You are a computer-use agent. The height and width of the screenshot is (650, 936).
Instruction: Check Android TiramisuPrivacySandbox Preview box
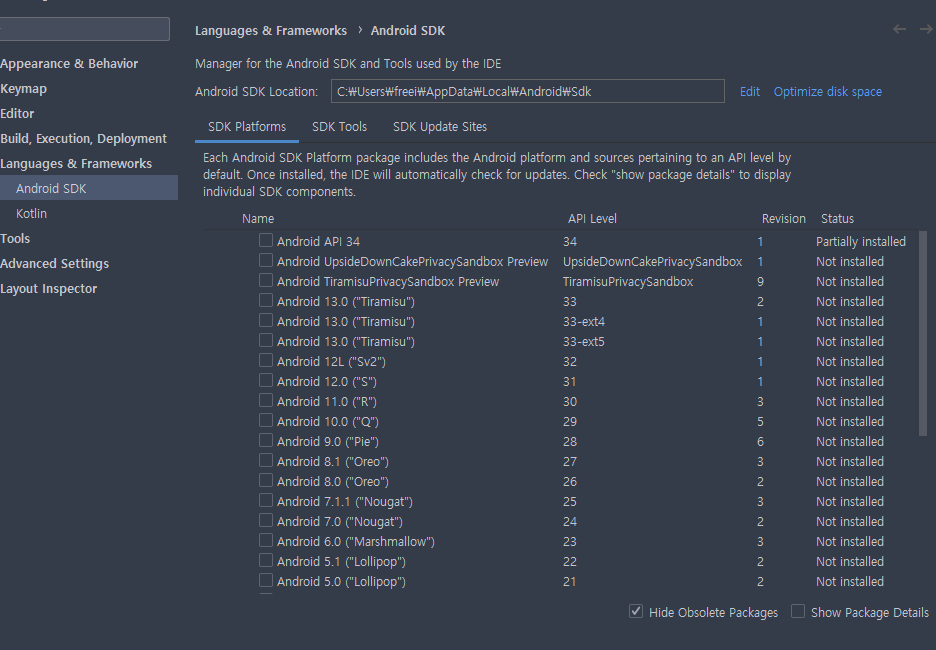[x=266, y=280]
